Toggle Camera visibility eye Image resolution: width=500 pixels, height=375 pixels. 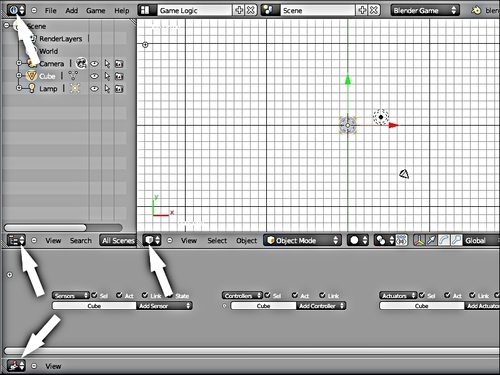[x=95, y=63]
